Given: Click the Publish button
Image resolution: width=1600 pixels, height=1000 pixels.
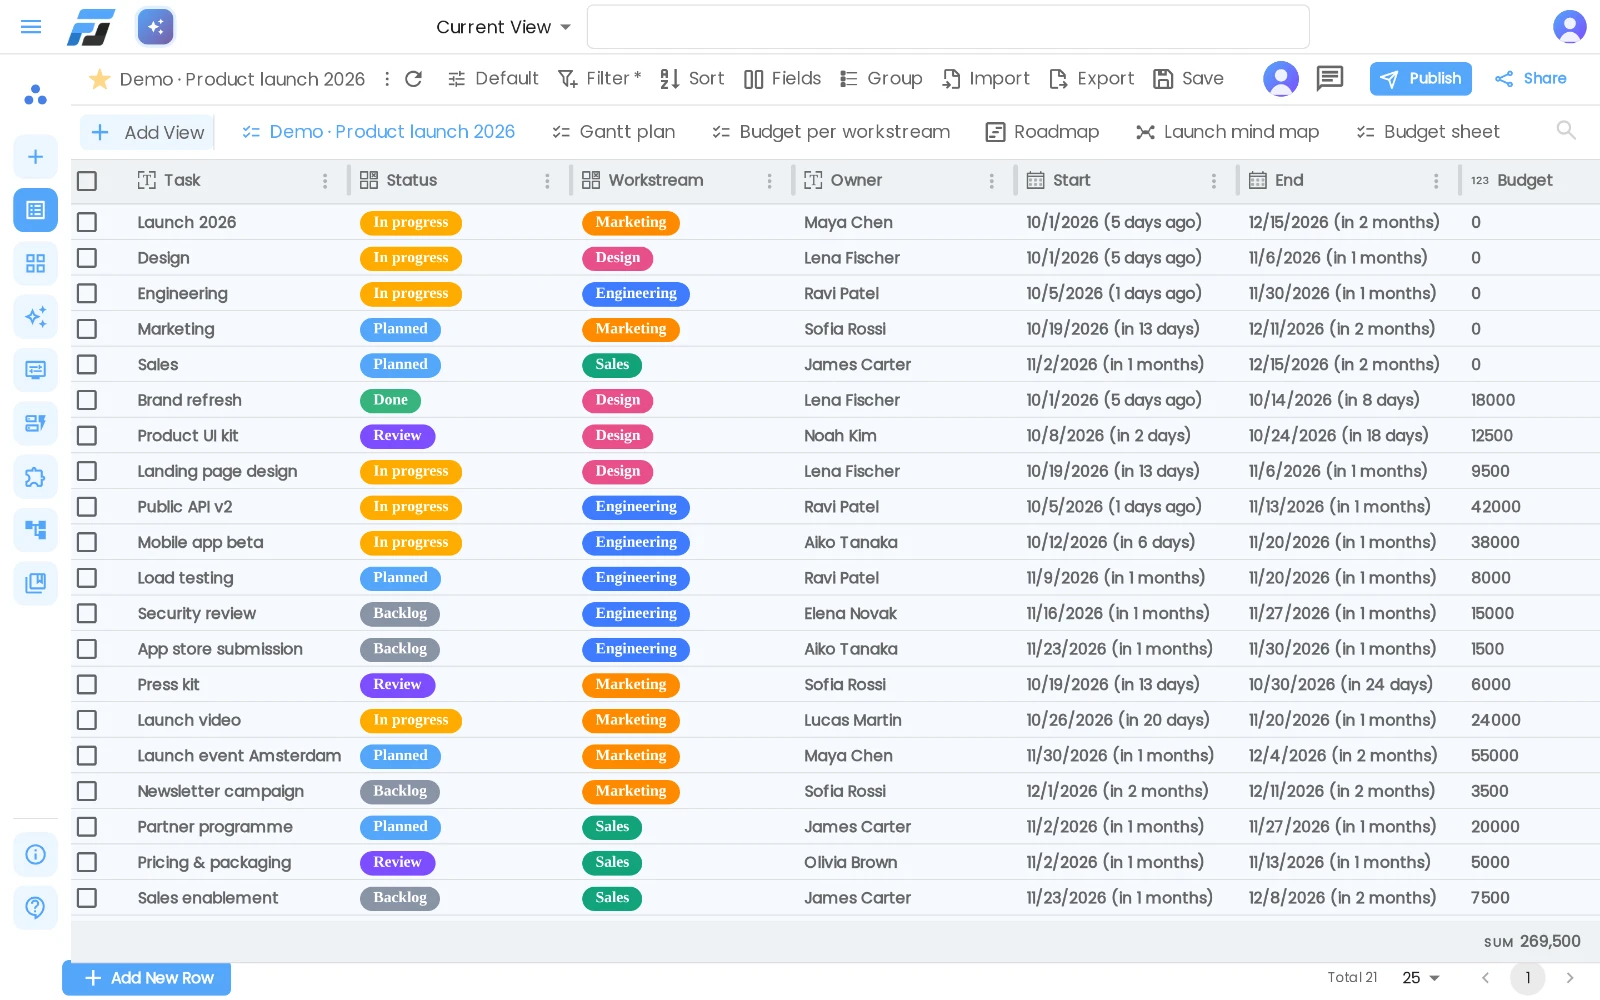Looking at the screenshot, I should (x=1420, y=79).
